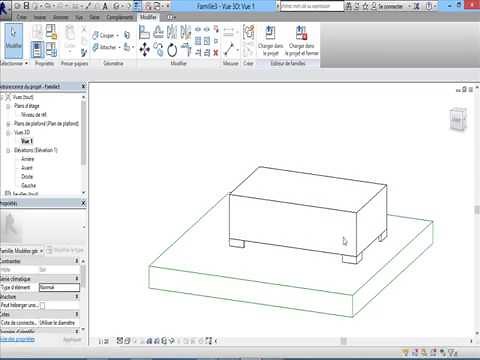Viewport: 480px width, 360px height.
Task: Open the Vue ribbon tab
Action: (79, 17)
